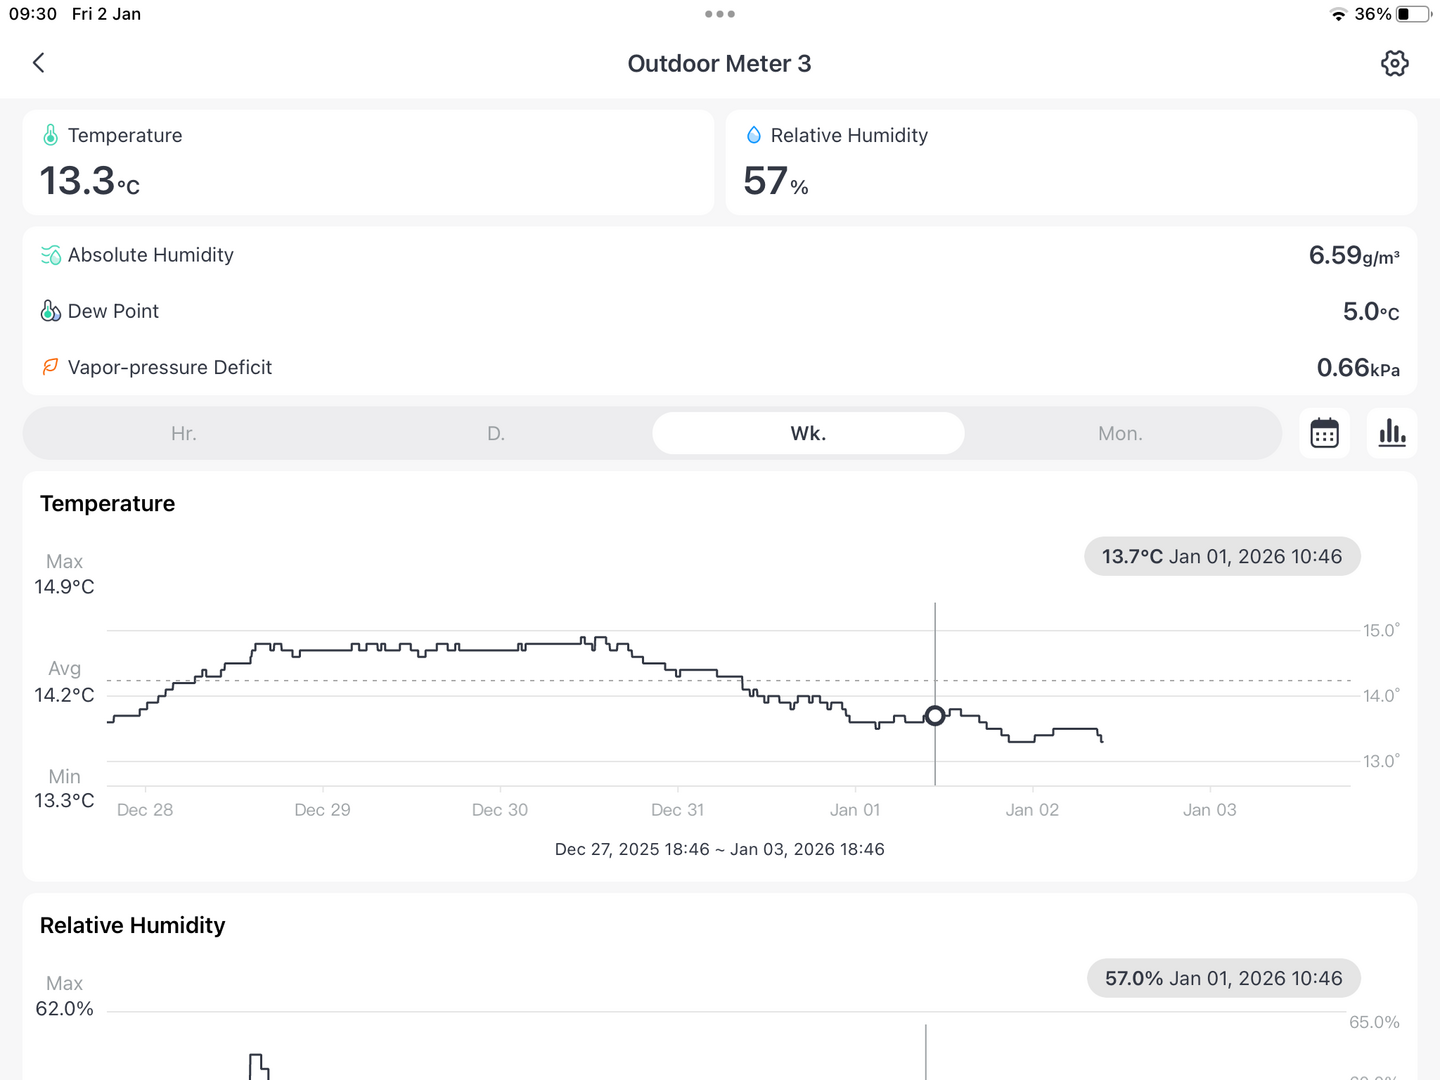The height and width of the screenshot is (1080, 1440).
Task: Tap the Relative Humidity droplet icon
Action: click(754, 135)
